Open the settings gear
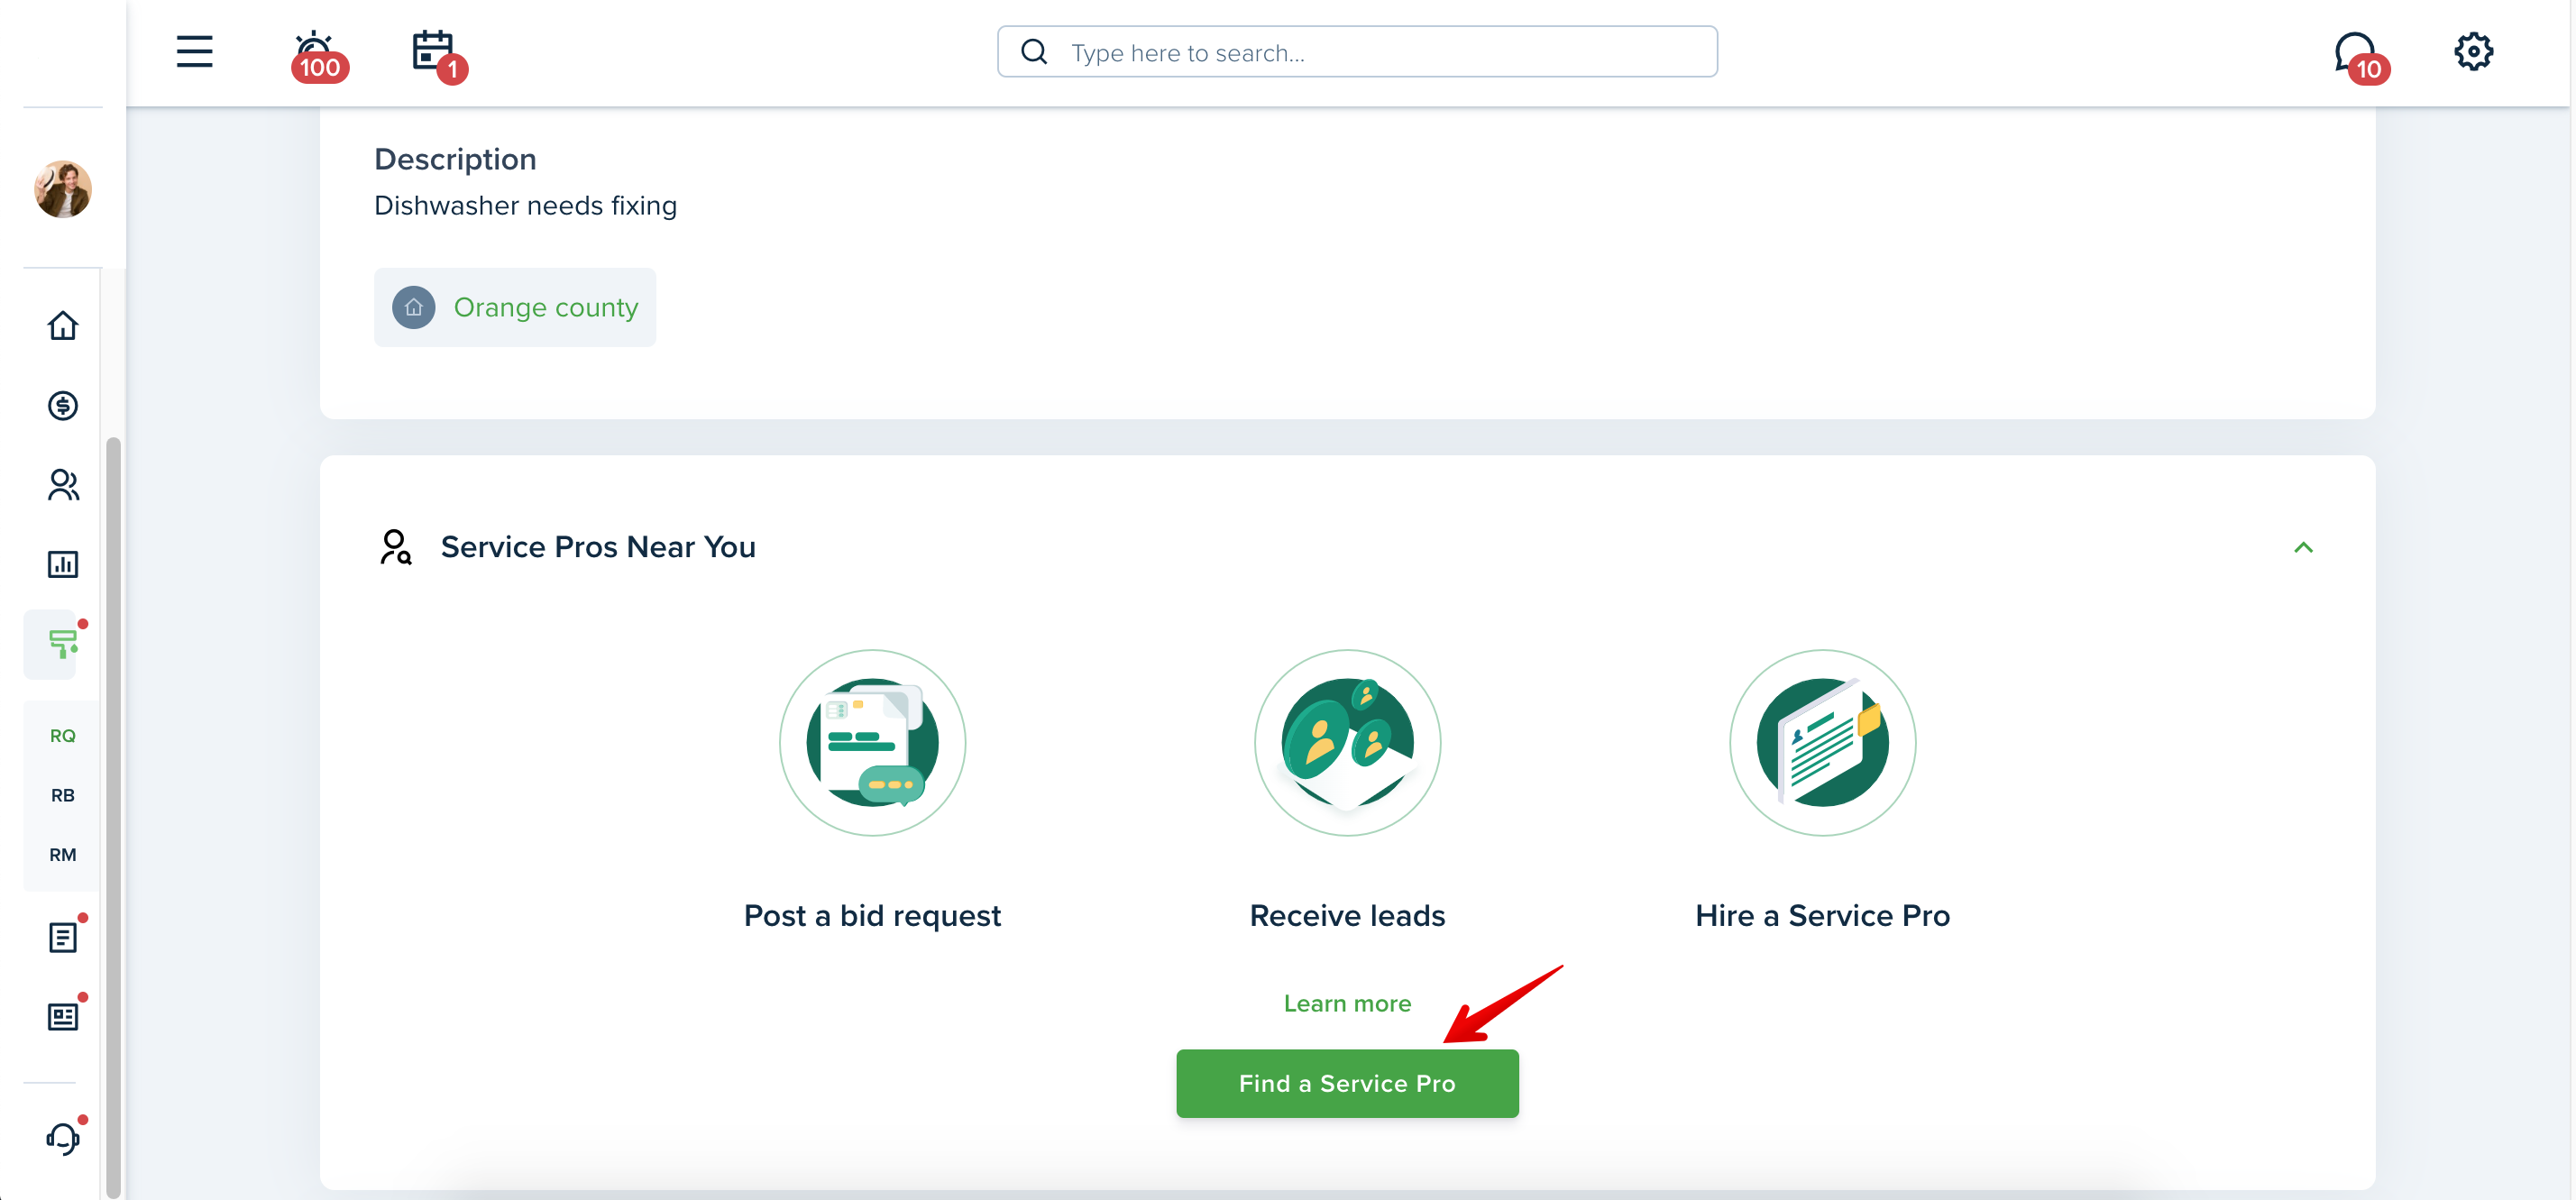 2473,51
